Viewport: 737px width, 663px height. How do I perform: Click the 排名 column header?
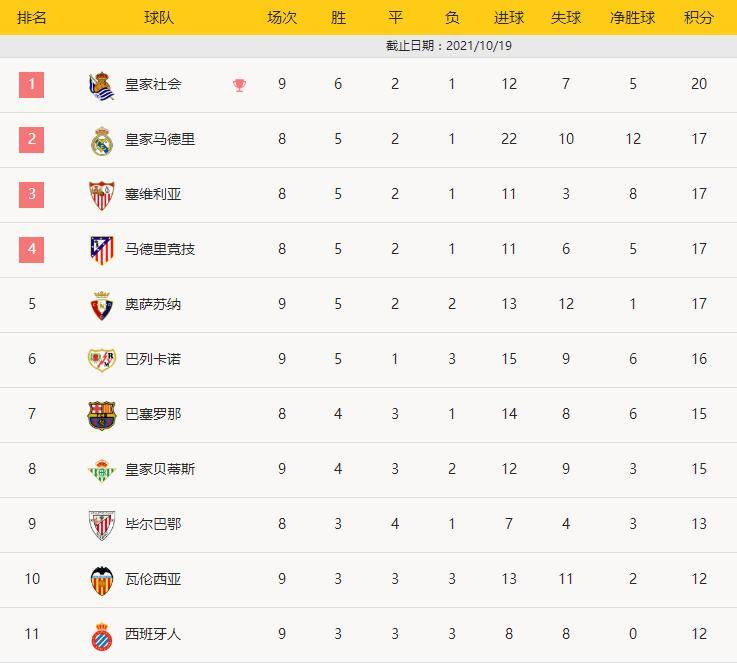coord(31,18)
